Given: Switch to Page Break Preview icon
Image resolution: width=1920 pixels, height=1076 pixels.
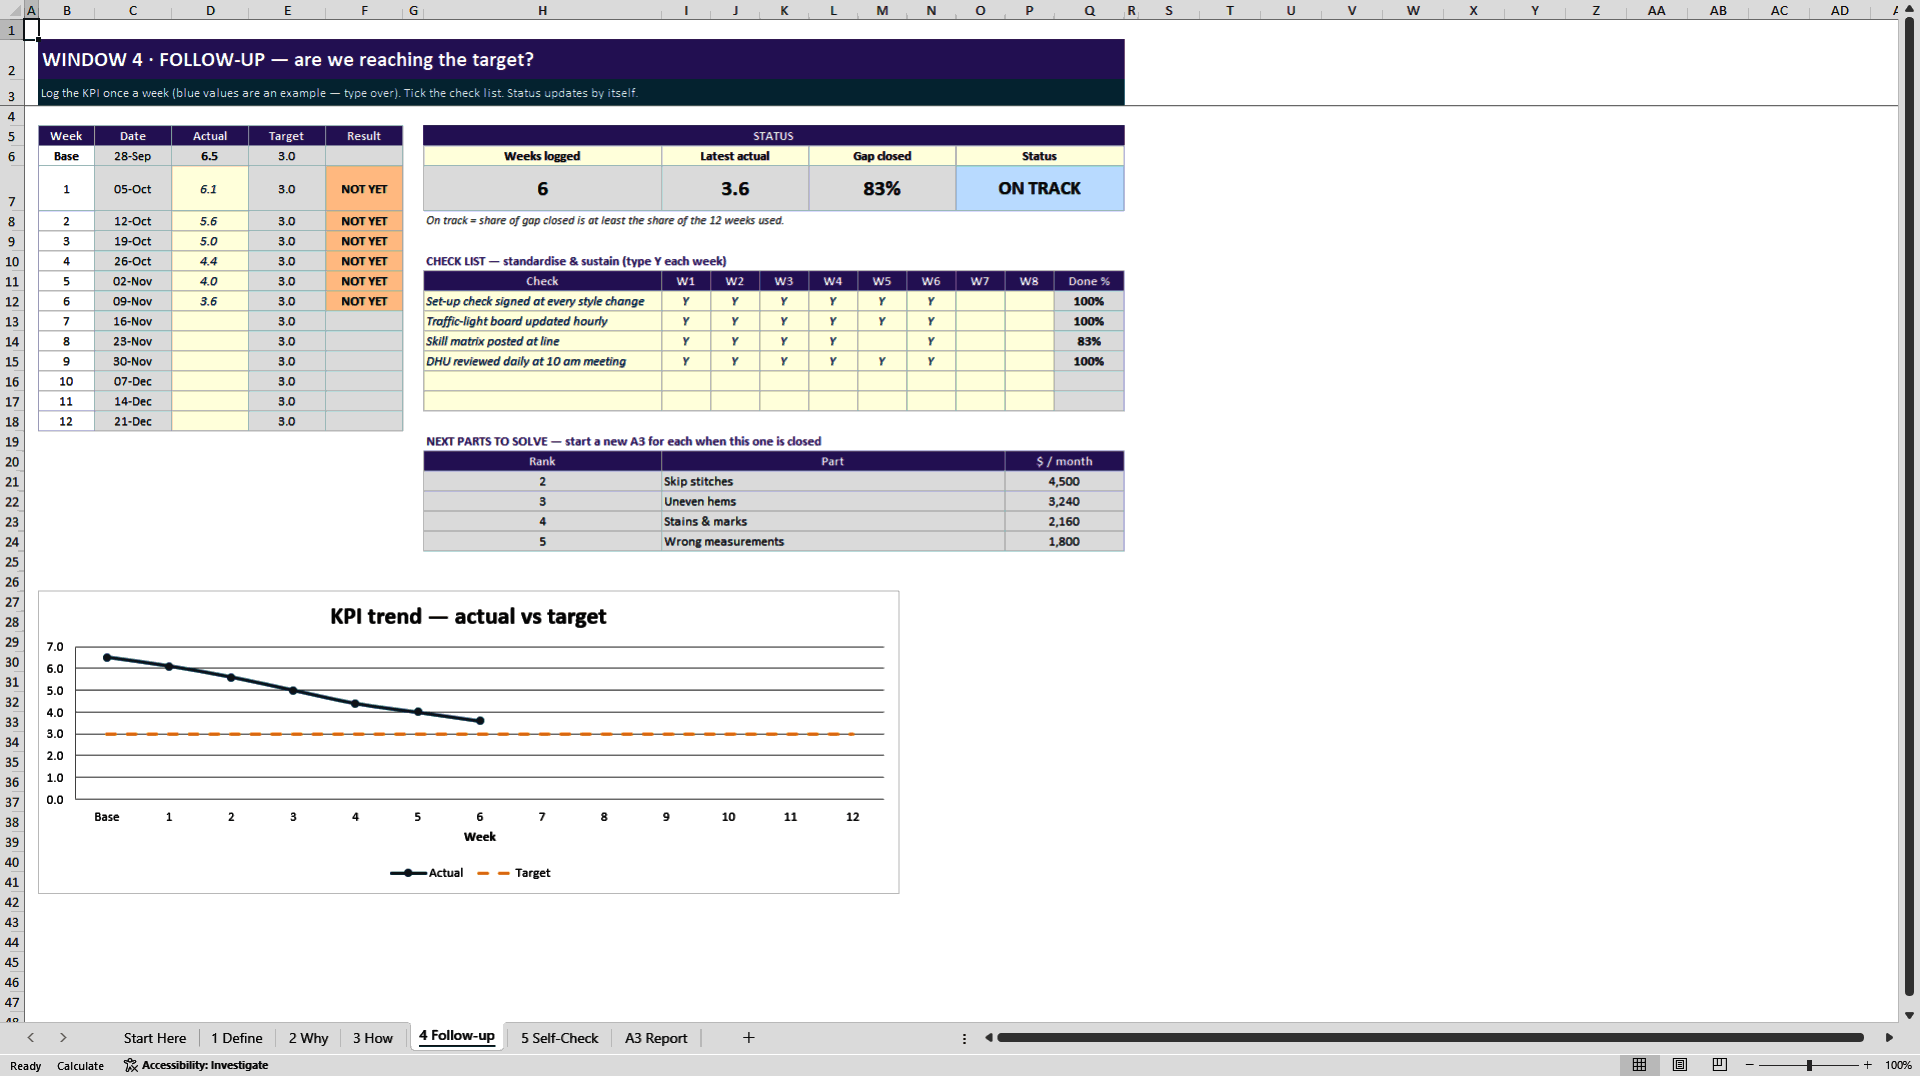Looking at the screenshot, I should [1720, 1065].
